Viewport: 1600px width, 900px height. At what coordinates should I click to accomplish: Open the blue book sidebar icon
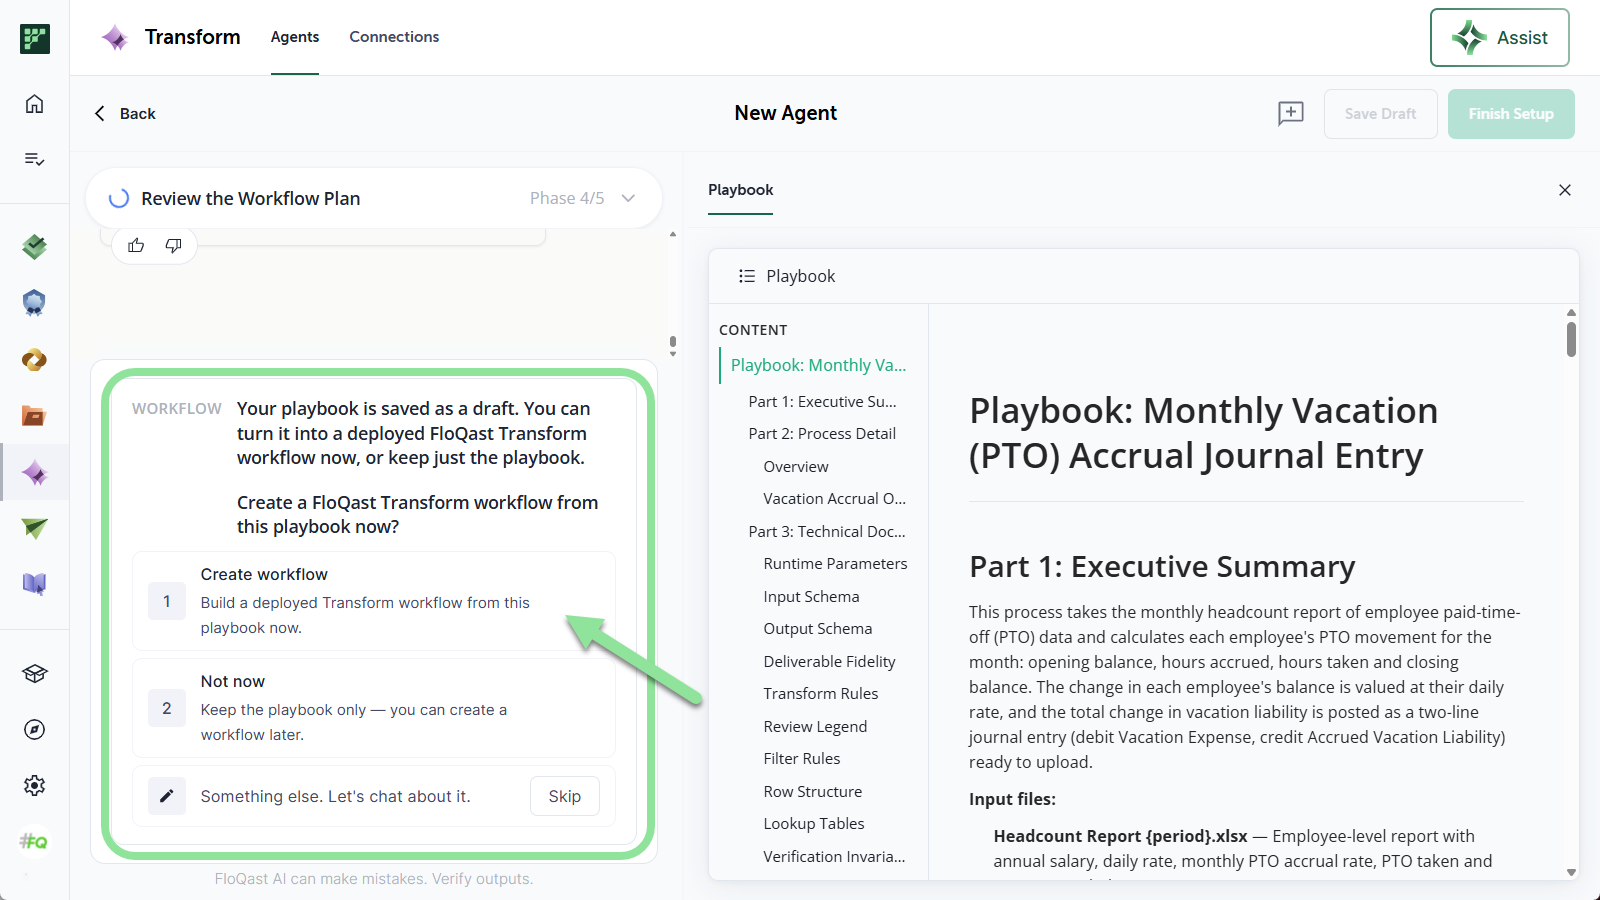(x=34, y=584)
